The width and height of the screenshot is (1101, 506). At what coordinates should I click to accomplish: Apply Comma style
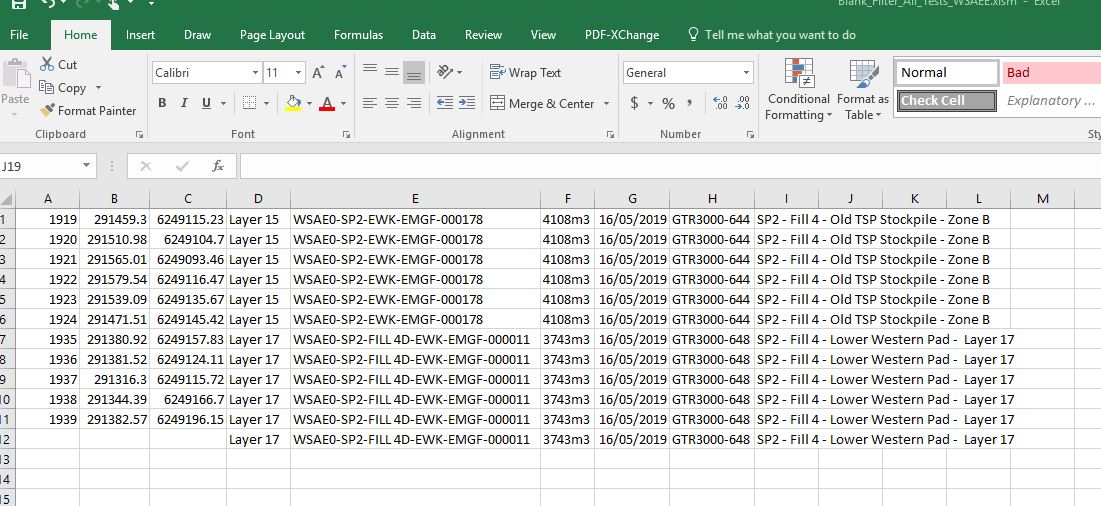click(690, 103)
